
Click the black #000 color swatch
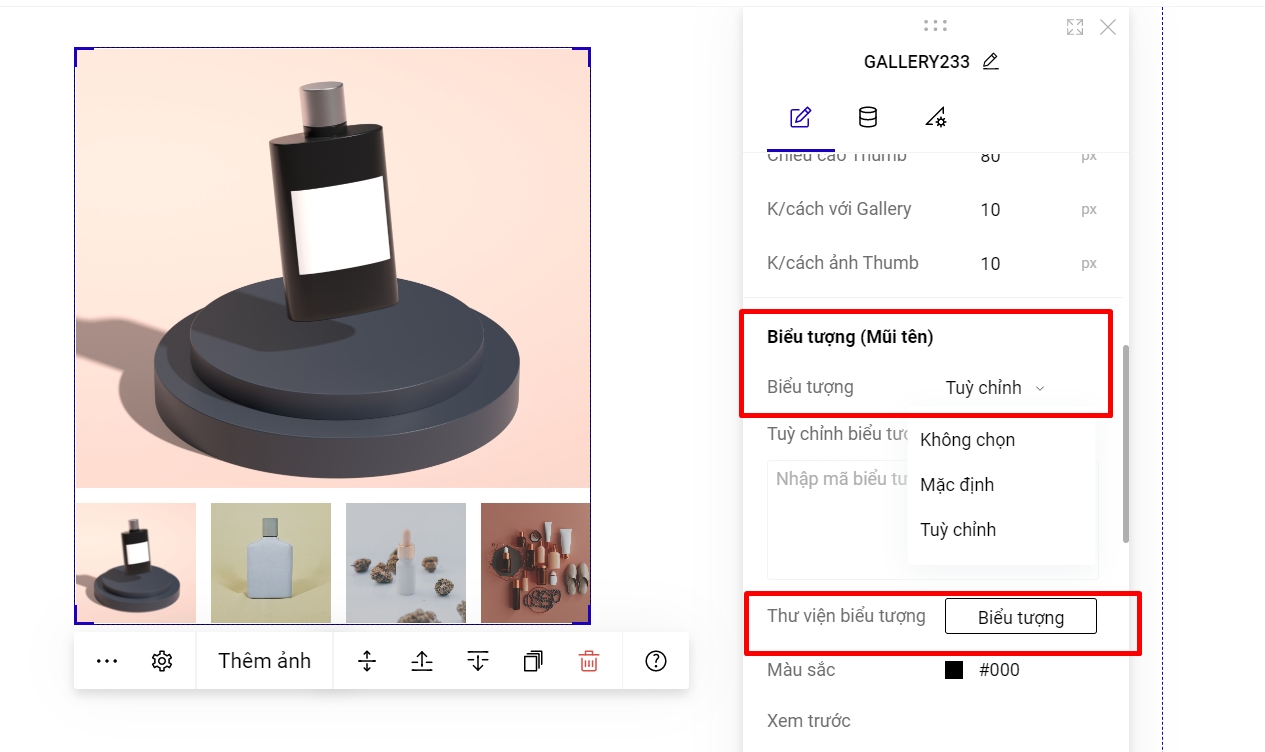pos(954,670)
